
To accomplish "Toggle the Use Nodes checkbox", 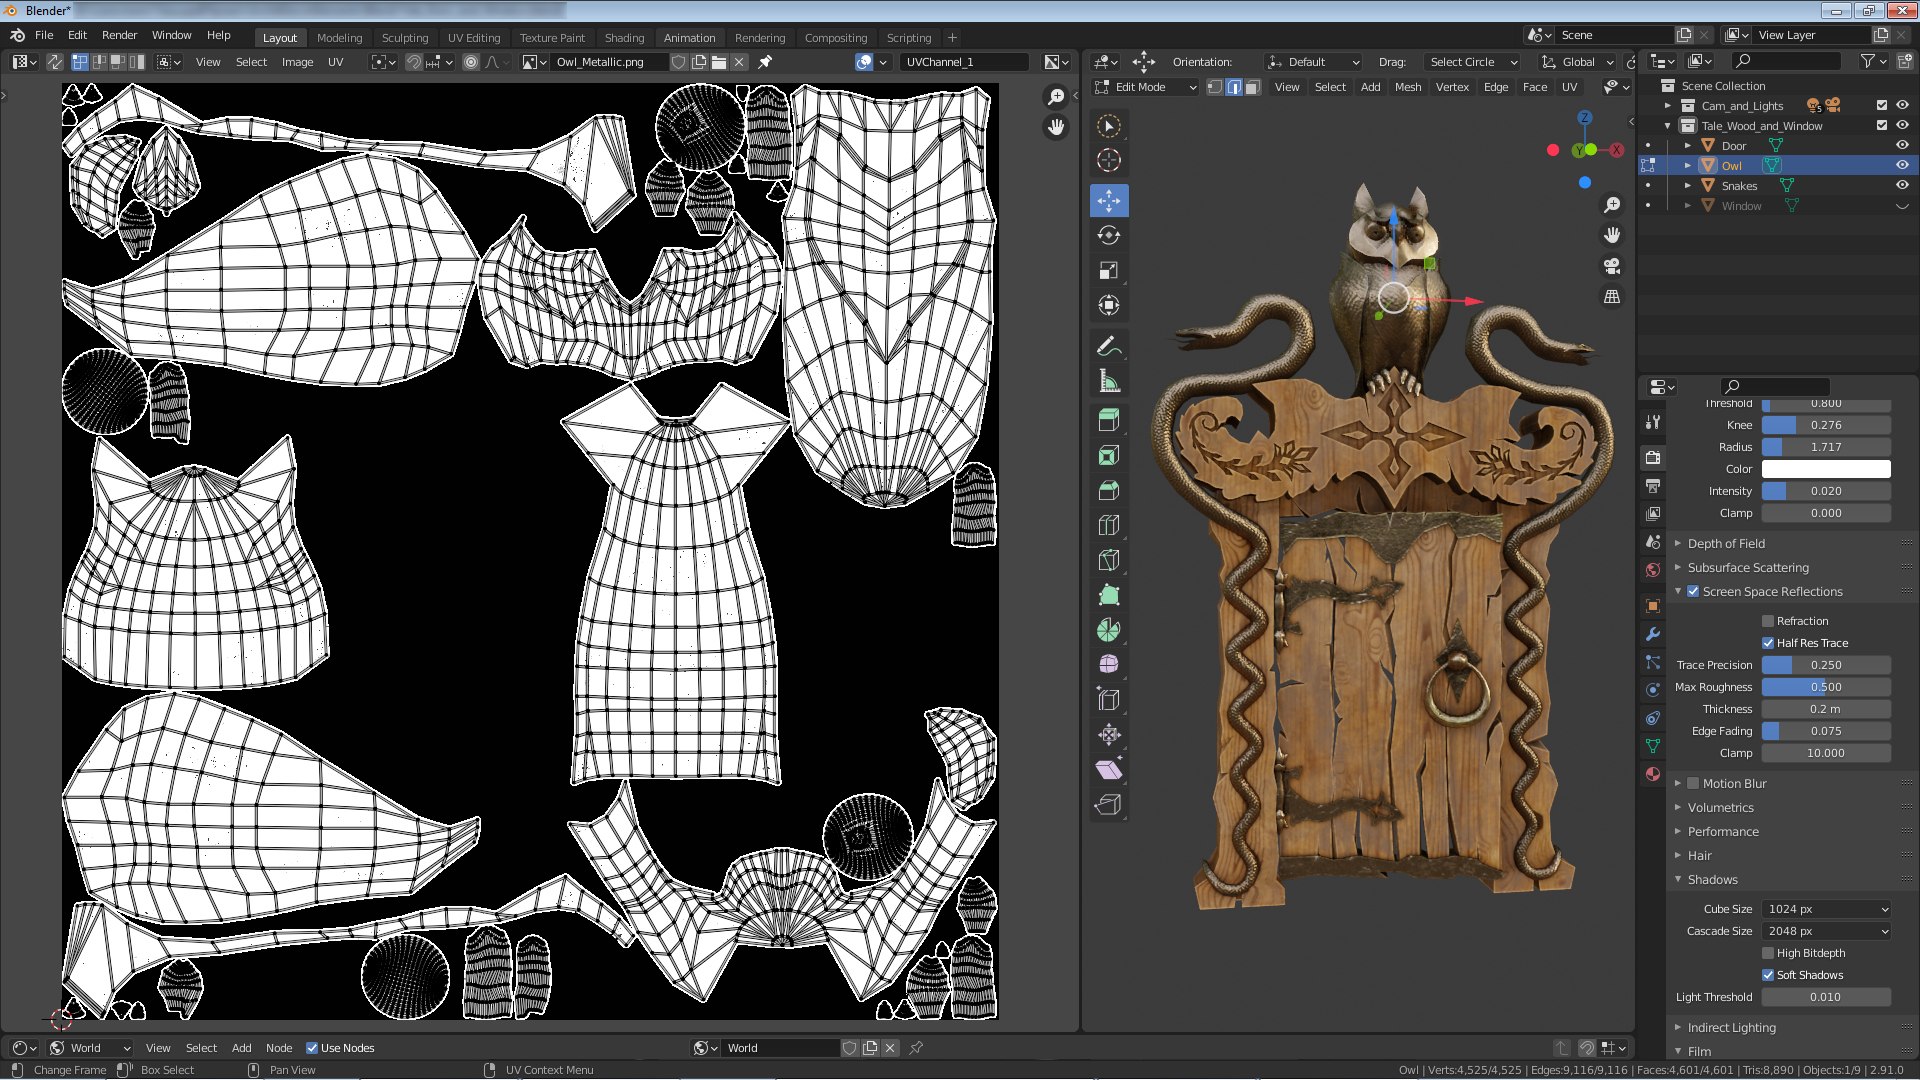I will pos(312,1048).
